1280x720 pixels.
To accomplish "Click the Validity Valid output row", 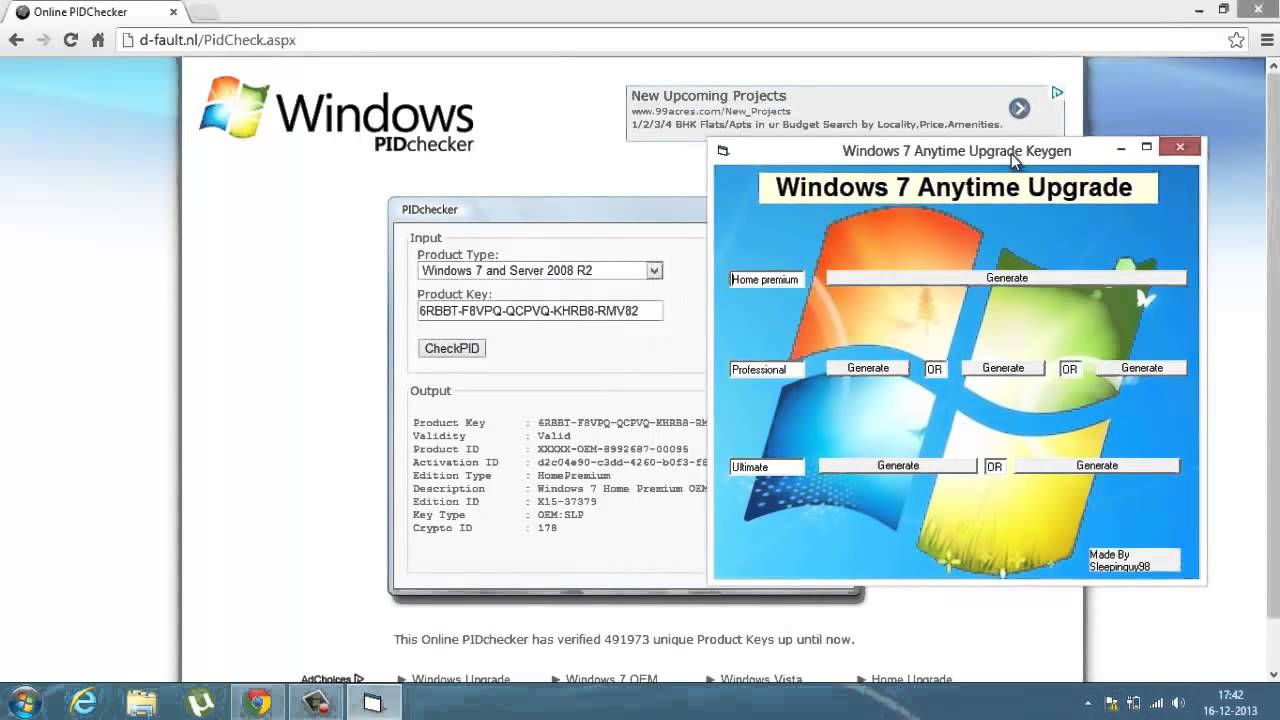I will (492, 436).
